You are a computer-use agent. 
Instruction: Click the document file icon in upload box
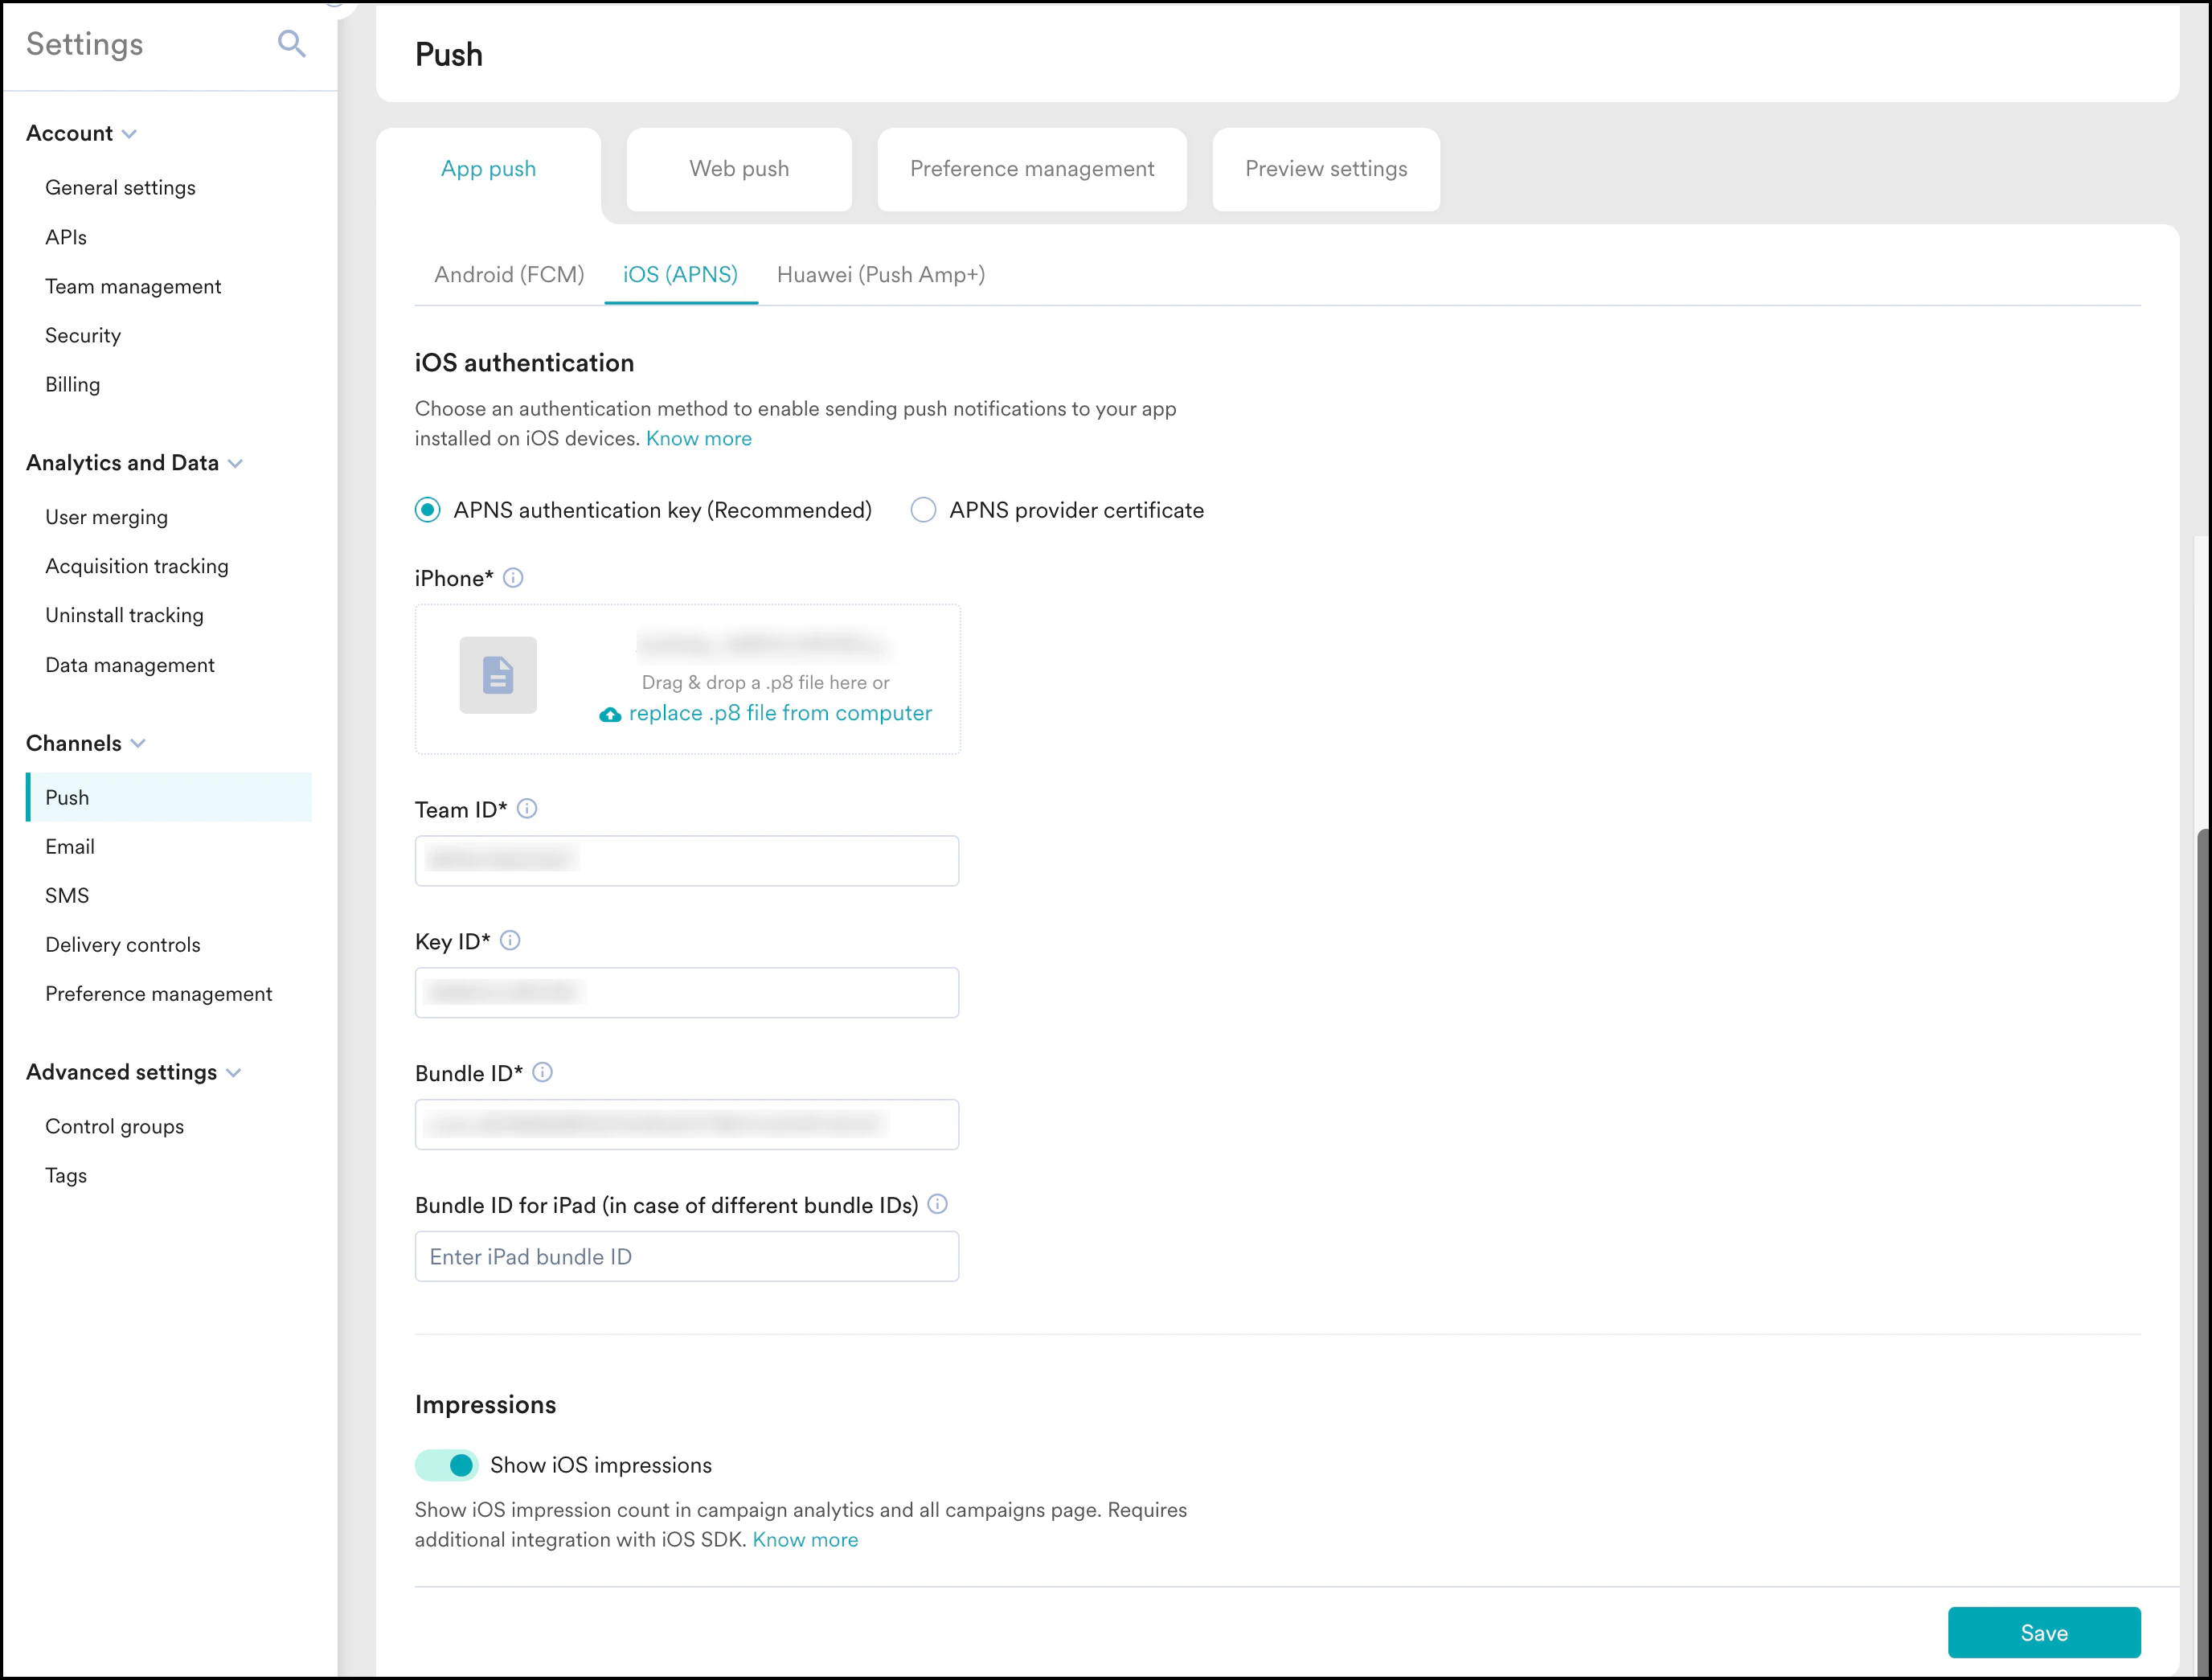[x=498, y=675]
